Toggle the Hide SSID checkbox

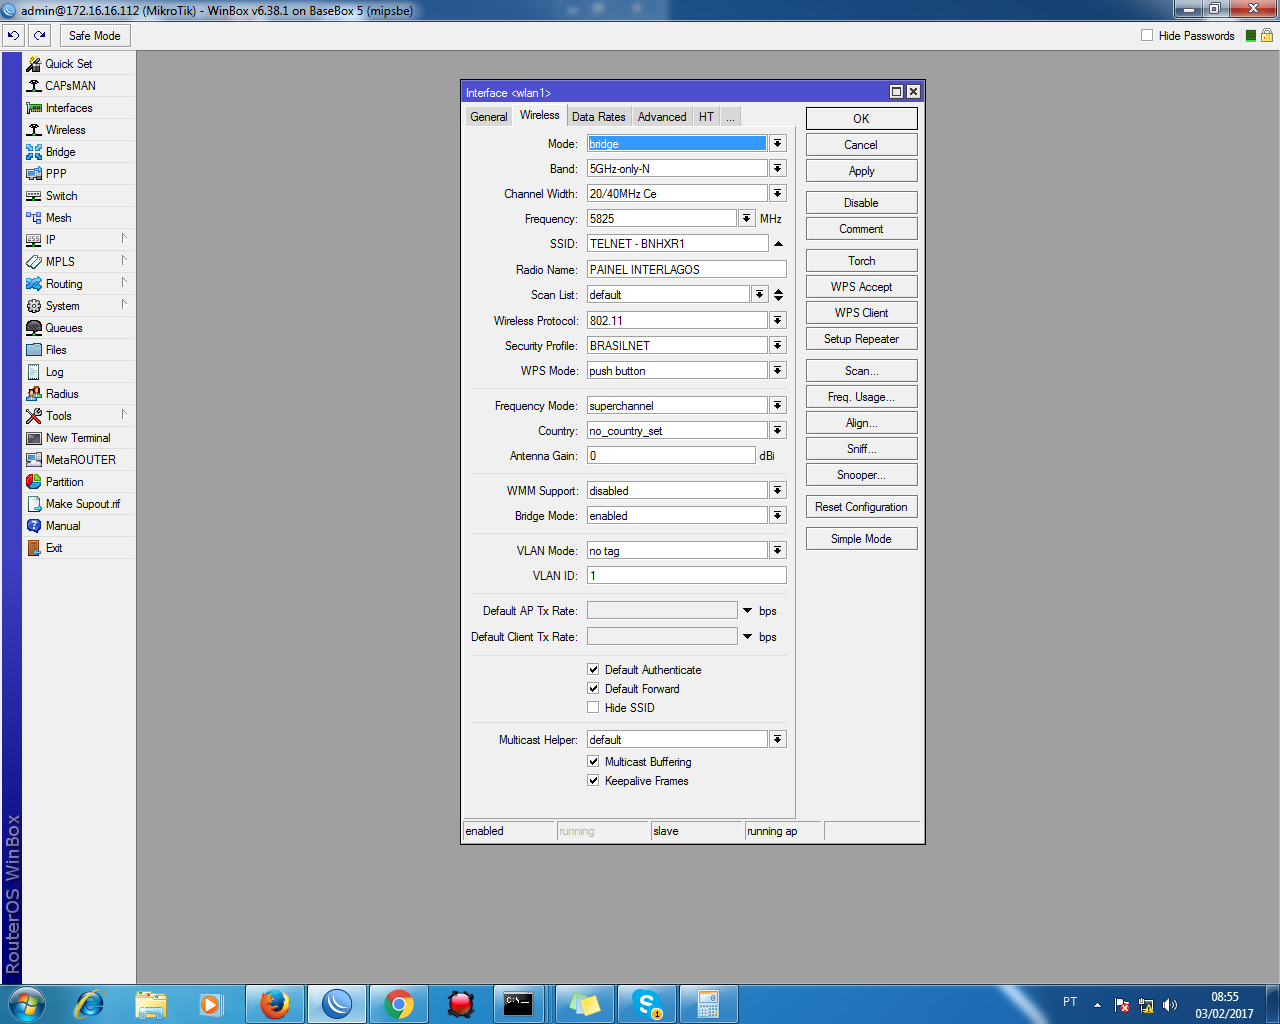pyautogui.click(x=593, y=707)
